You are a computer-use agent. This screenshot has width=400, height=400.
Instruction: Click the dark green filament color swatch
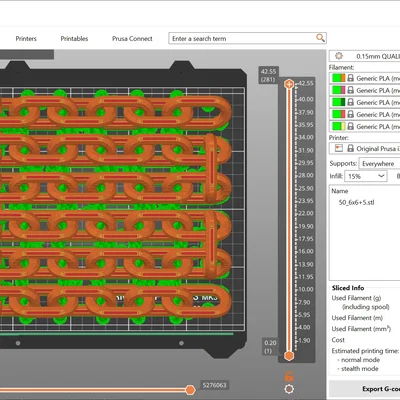pyautogui.click(x=339, y=102)
